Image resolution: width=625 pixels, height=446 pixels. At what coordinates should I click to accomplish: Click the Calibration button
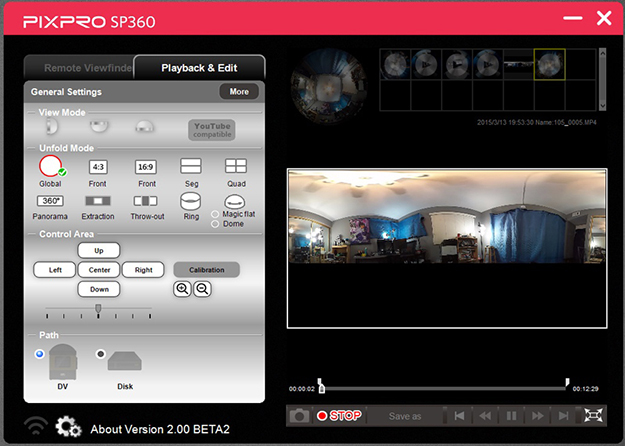tap(206, 270)
